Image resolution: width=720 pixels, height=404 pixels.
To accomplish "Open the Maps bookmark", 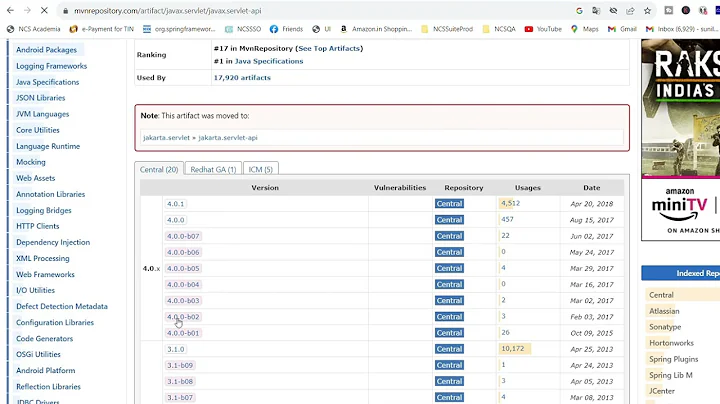I will 585,29.
